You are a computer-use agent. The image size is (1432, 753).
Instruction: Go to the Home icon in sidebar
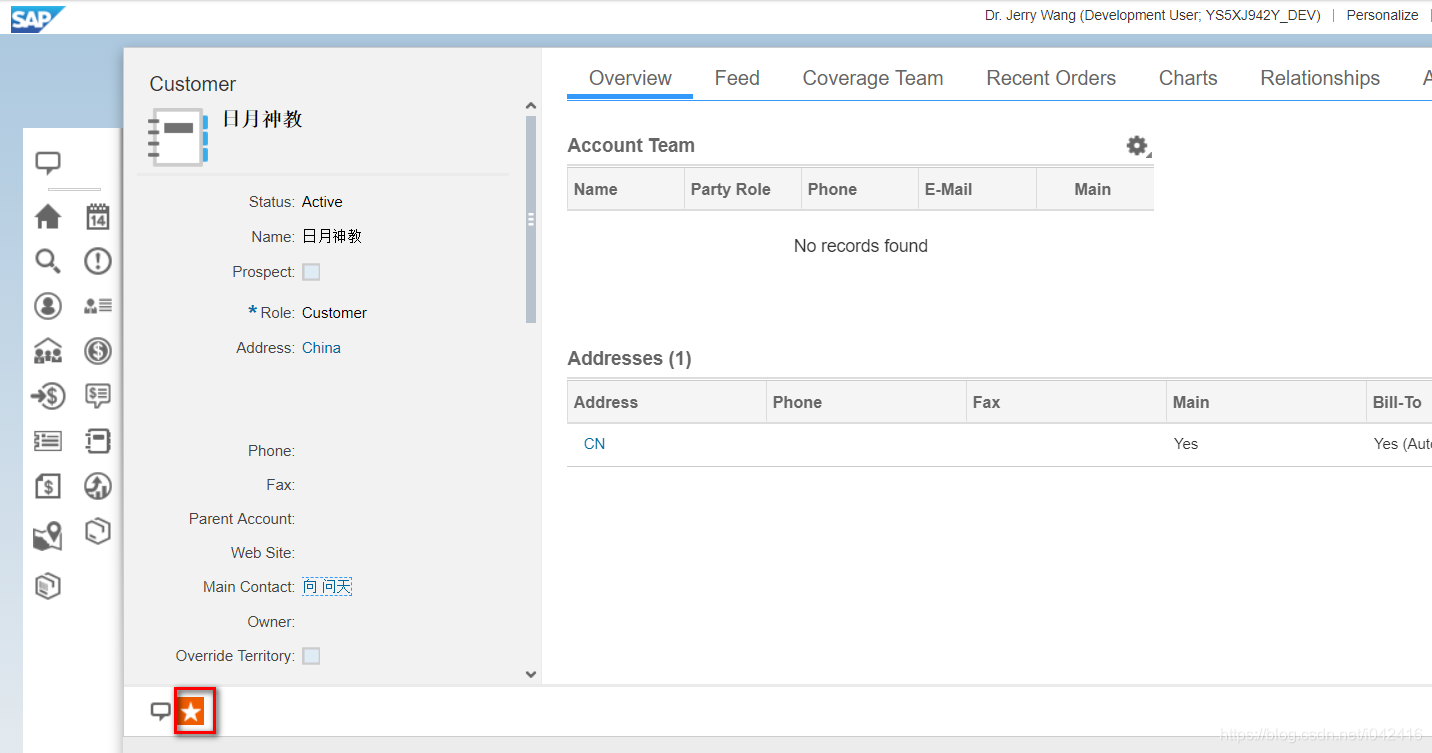48,216
